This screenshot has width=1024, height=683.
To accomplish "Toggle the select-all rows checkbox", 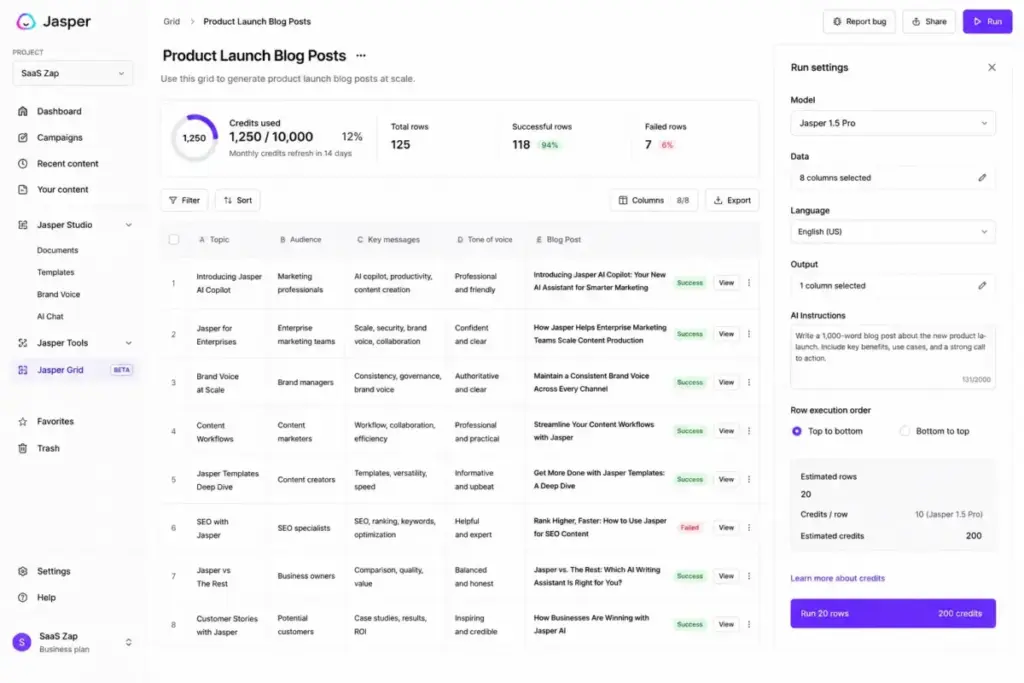I will coord(174,240).
